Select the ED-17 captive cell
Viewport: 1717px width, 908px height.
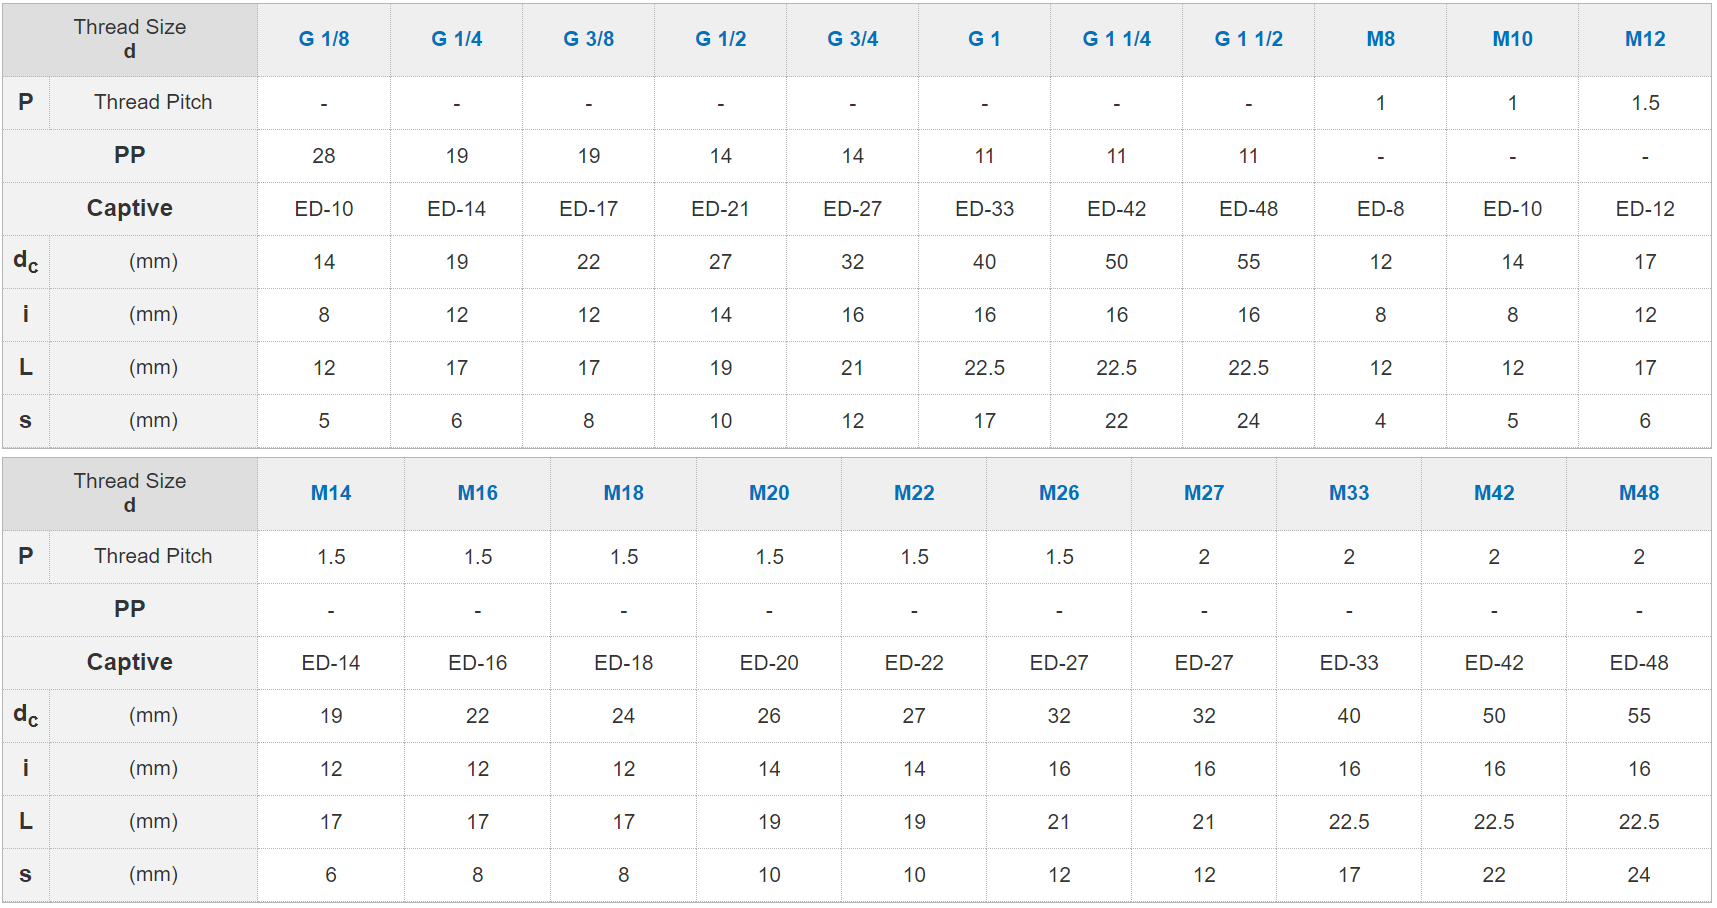[x=588, y=209]
